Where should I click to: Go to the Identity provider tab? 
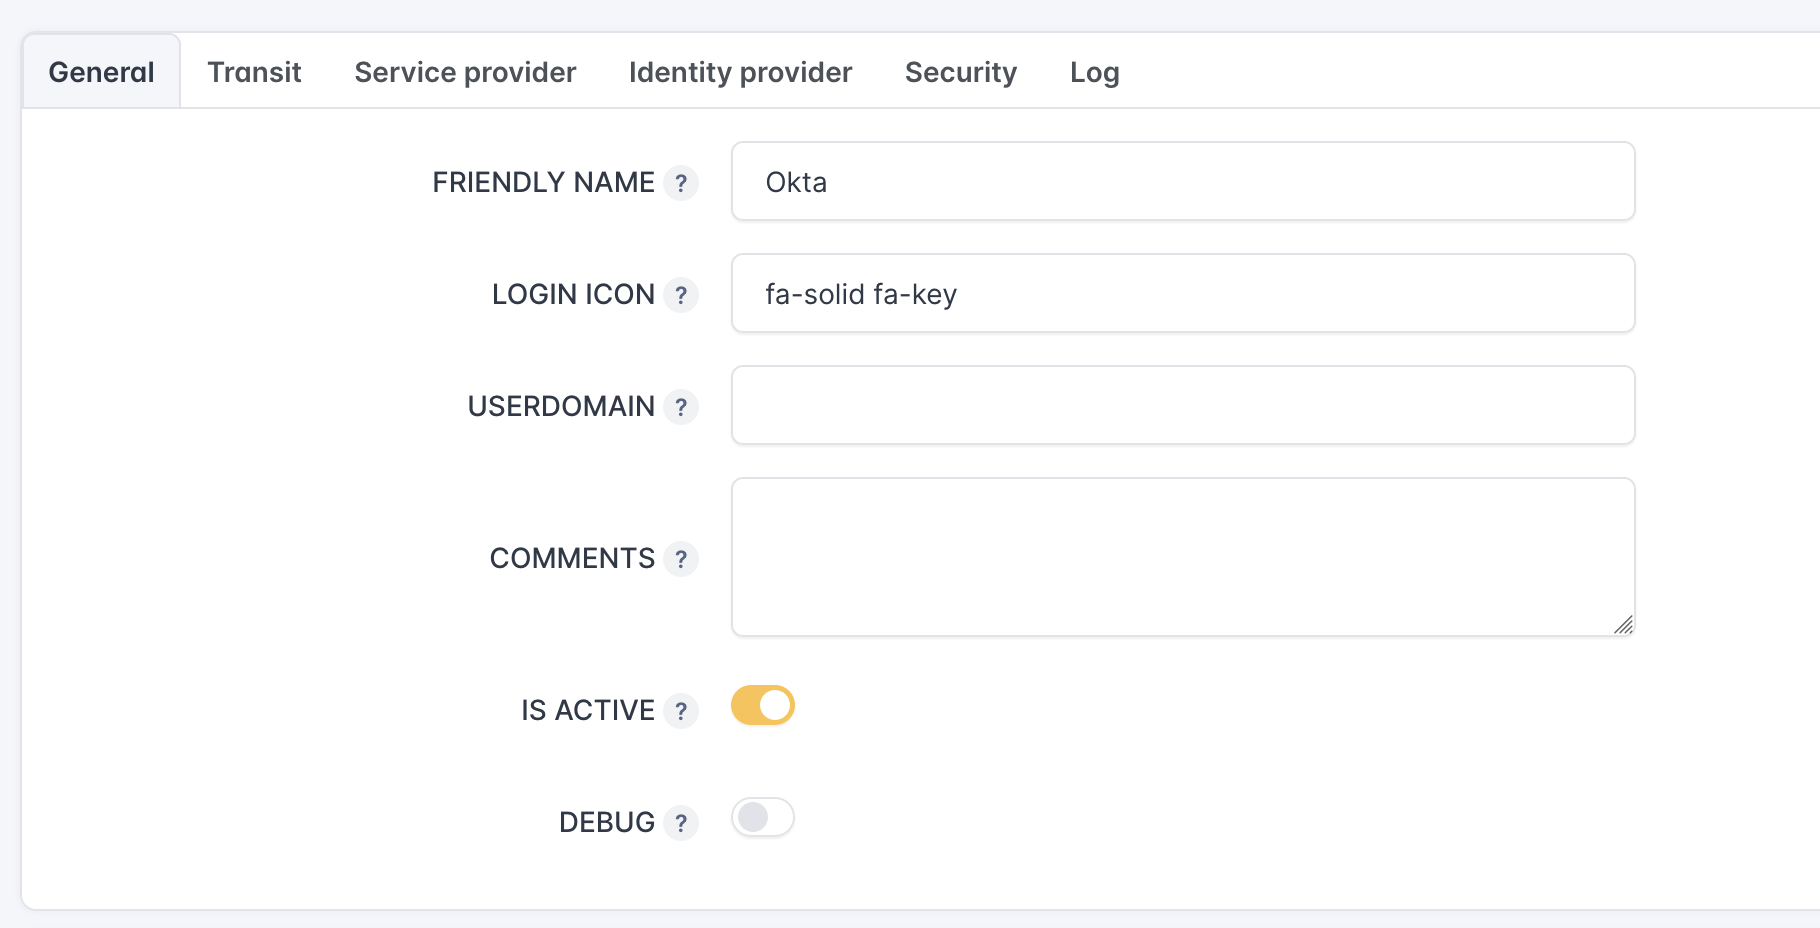(x=740, y=72)
